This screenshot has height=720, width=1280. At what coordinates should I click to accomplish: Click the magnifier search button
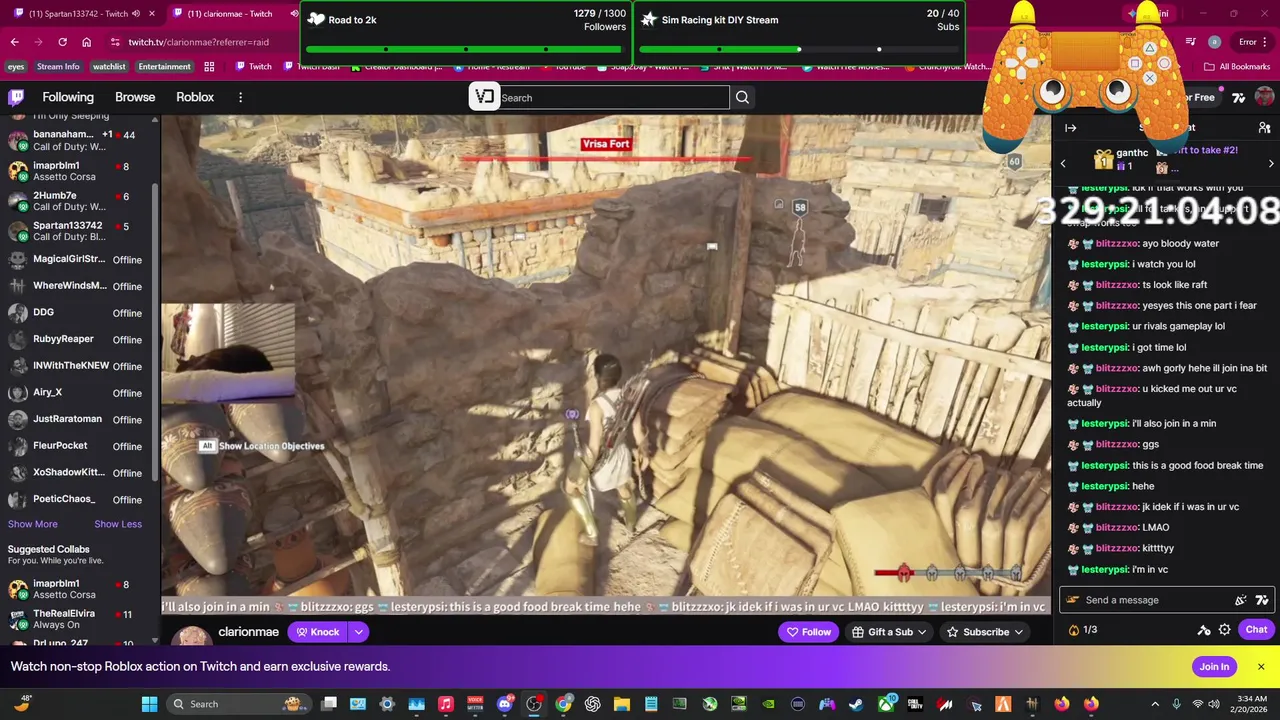pos(742,97)
